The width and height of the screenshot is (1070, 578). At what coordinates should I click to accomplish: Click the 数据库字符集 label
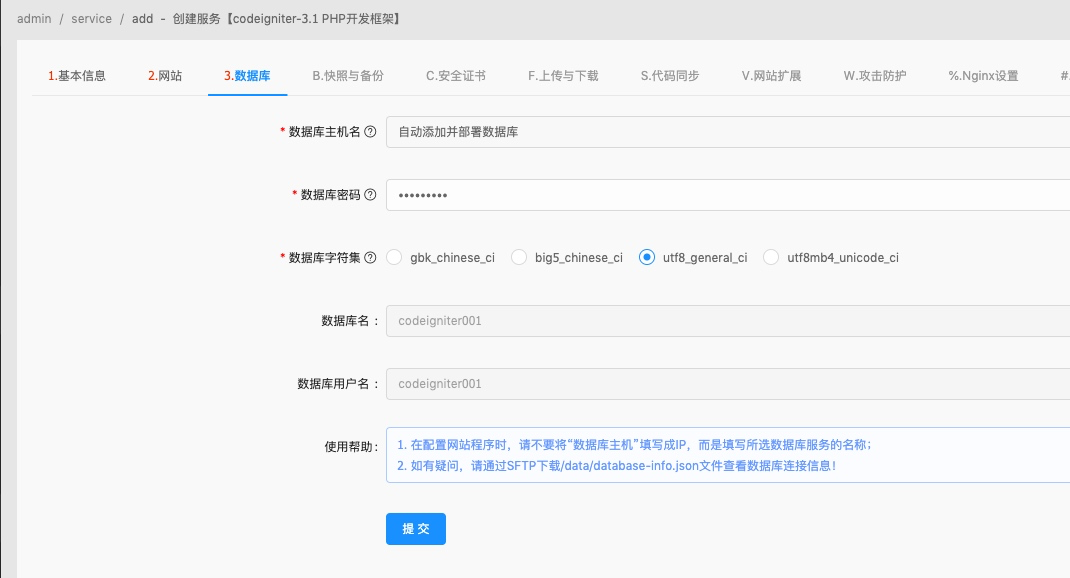tap(324, 257)
